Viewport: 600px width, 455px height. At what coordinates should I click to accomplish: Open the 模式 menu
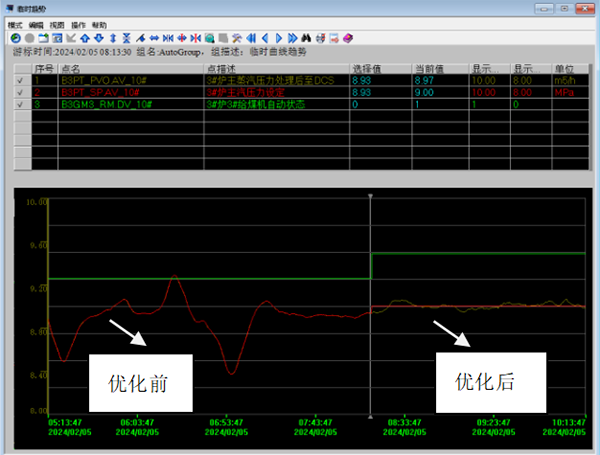15,23
